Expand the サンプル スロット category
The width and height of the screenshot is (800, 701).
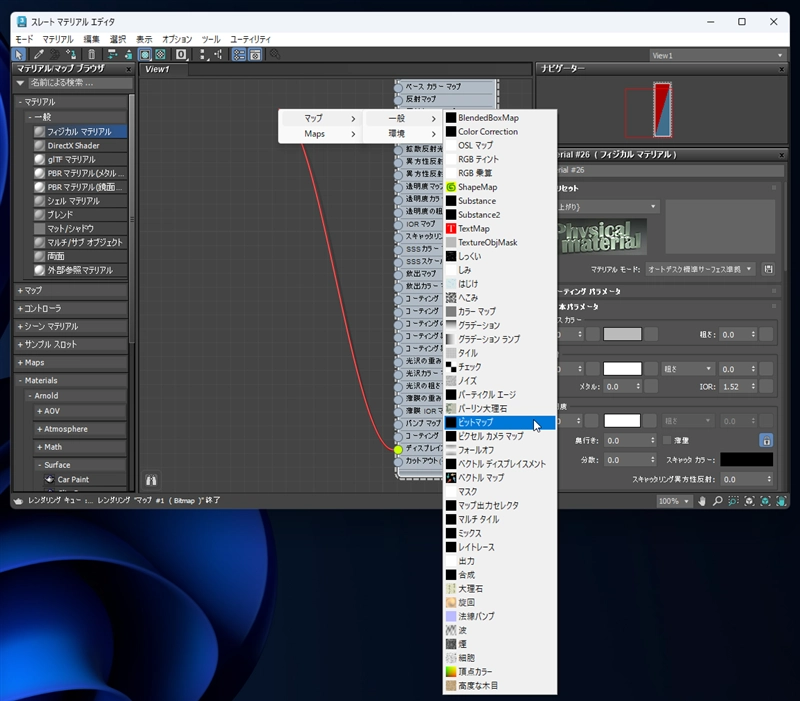click(71, 344)
